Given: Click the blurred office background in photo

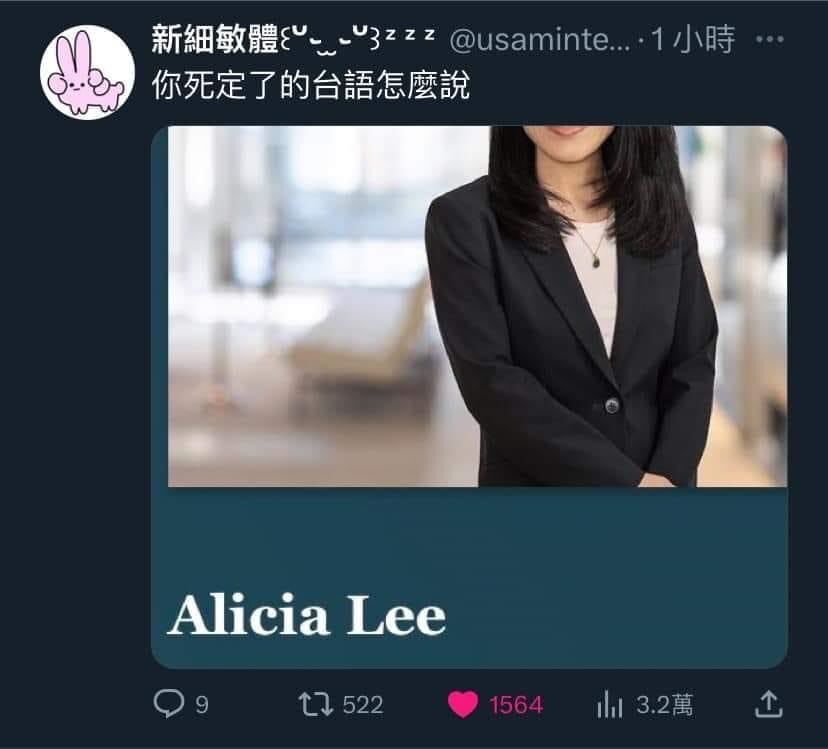Looking at the screenshot, I should 296,306.
